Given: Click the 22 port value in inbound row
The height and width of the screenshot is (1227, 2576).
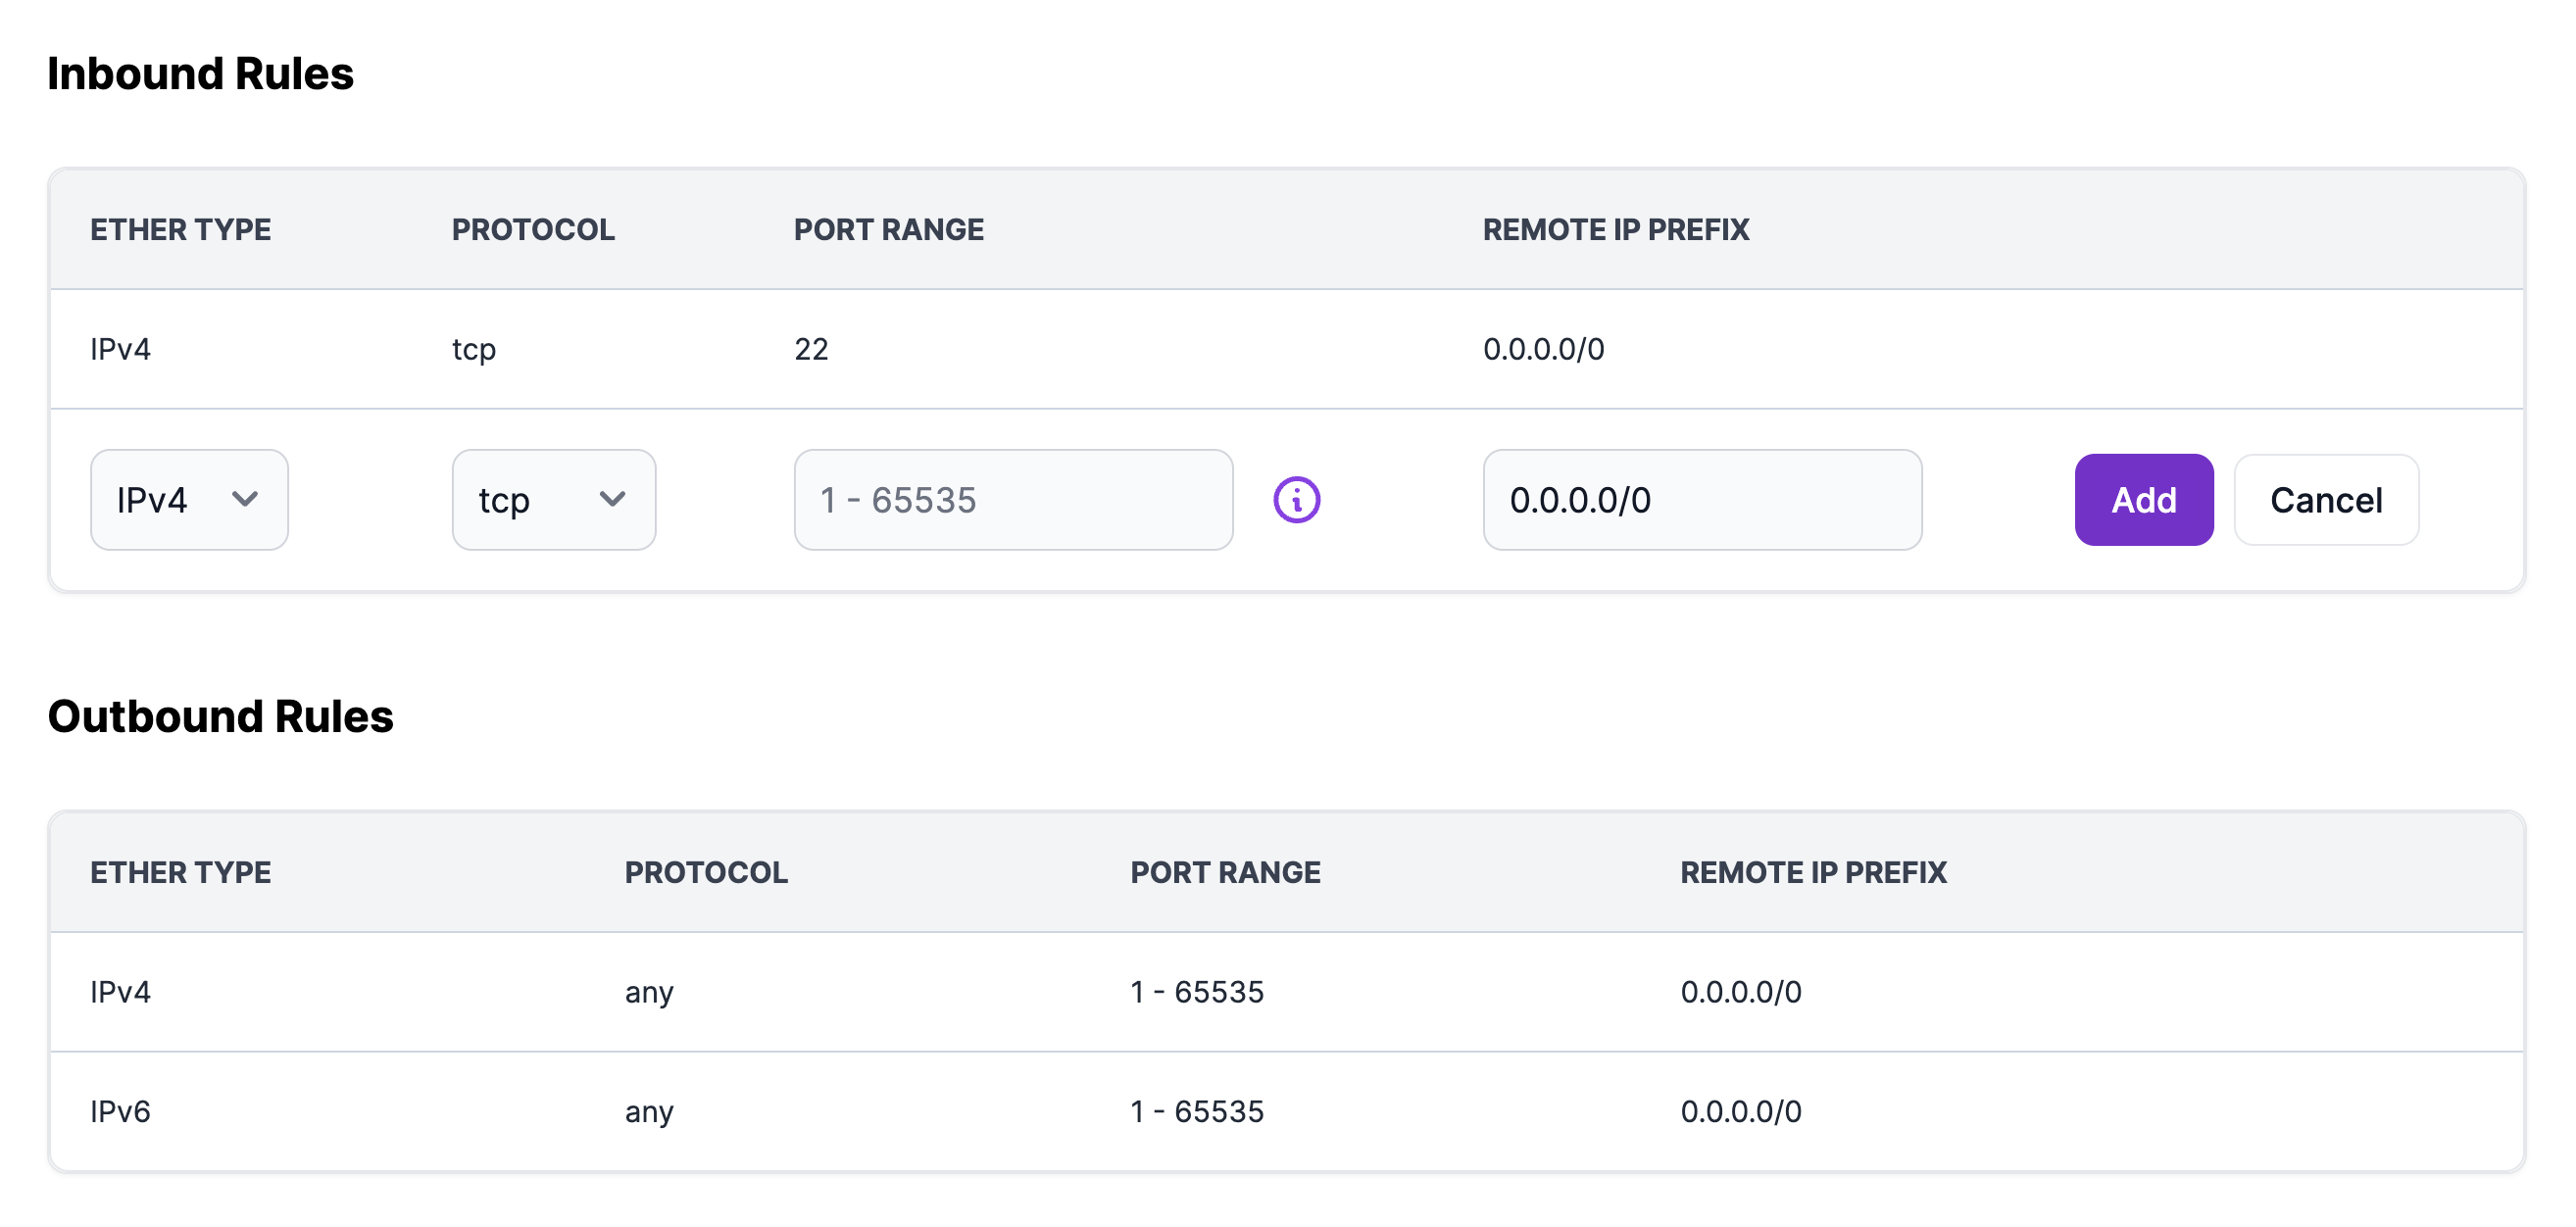Looking at the screenshot, I should [811, 349].
